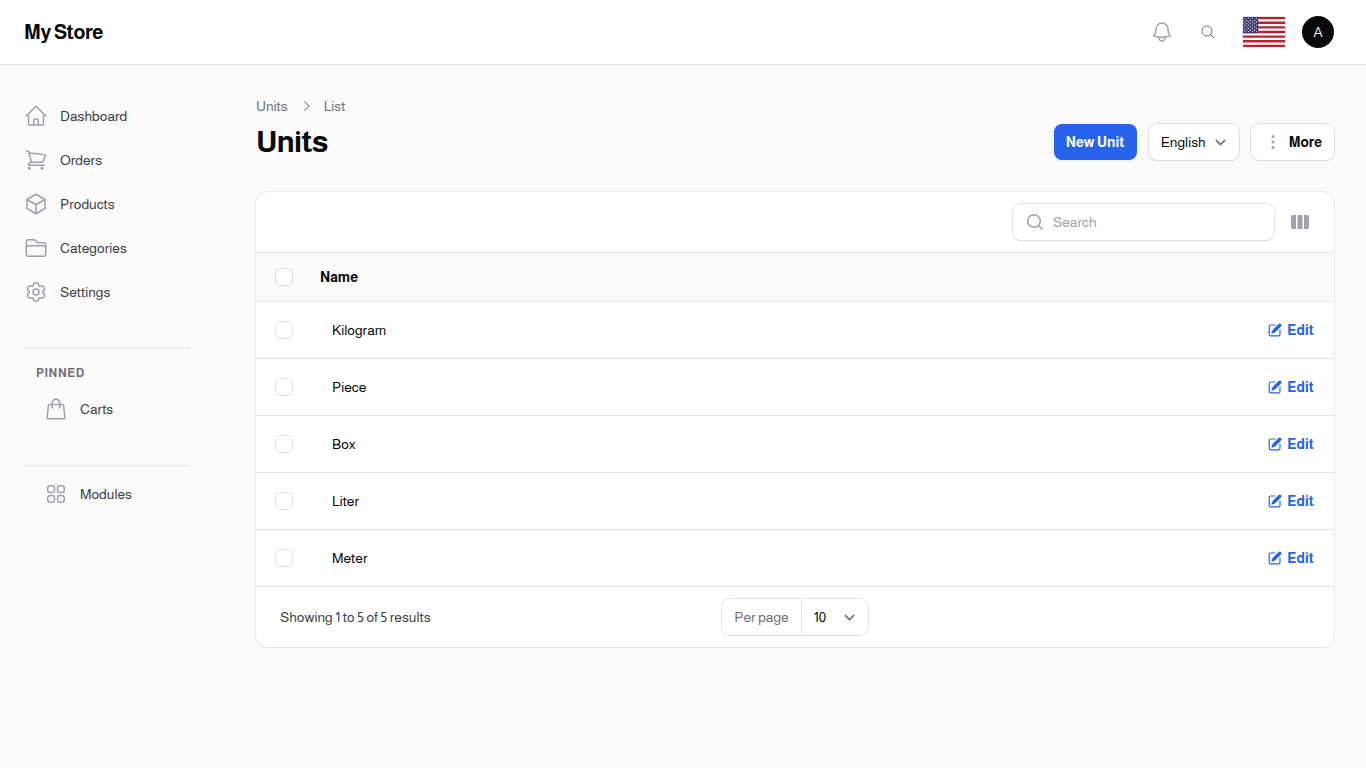This screenshot has height=768, width=1366.
Task: Open Categories from the sidebar
Action: pyautogui.click(x=93, y=248)
